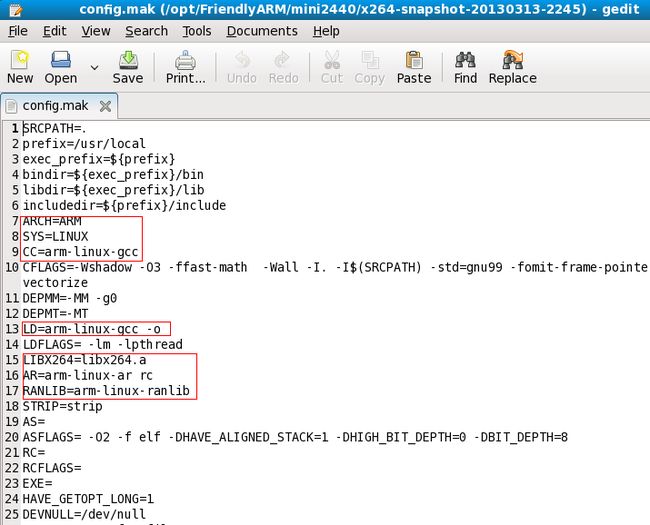Click the LIBX264=libx264.a line
This screenshot has width=650, height=525.
84,360
